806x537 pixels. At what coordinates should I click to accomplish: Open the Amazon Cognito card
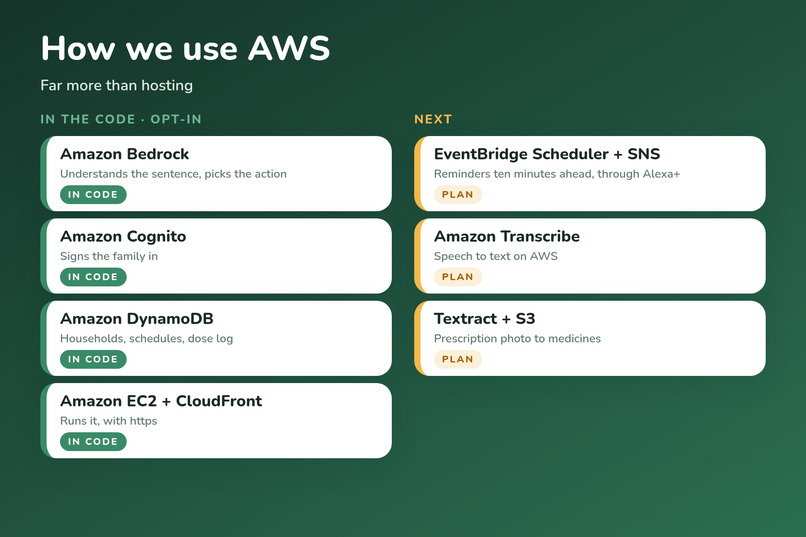[216, 256]
